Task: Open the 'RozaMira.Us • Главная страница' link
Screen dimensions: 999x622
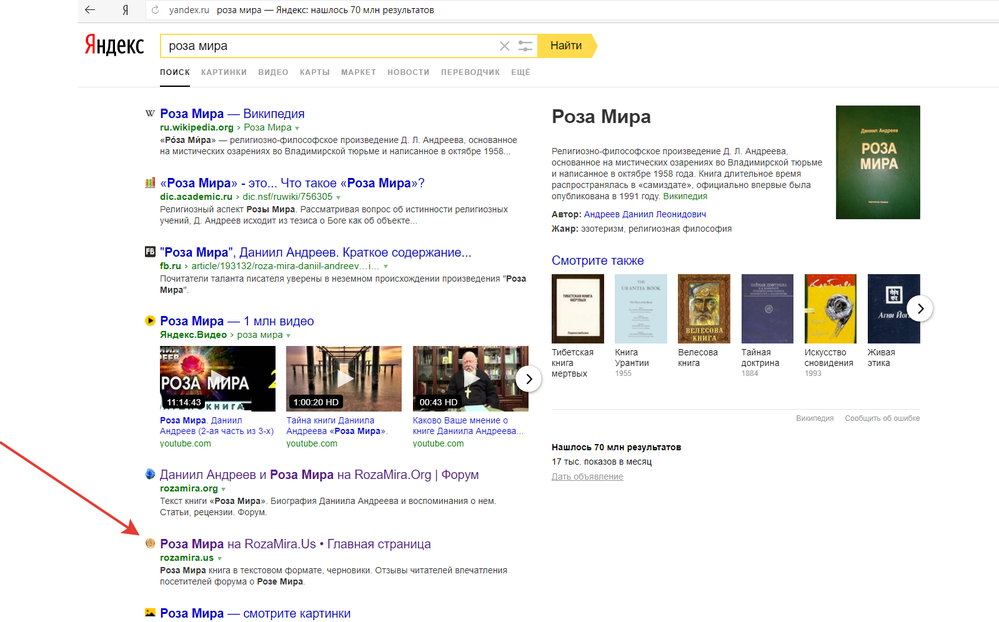Action: (x=295, y=544)
